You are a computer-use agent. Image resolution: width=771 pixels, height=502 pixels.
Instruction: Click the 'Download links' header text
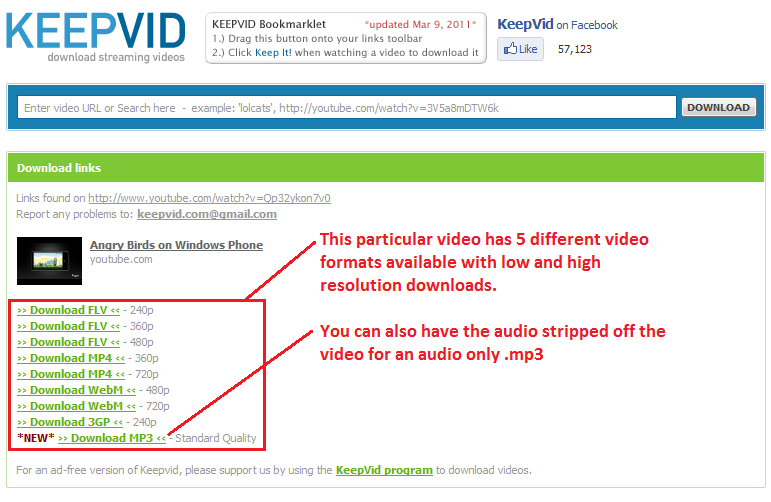(59, 168)
